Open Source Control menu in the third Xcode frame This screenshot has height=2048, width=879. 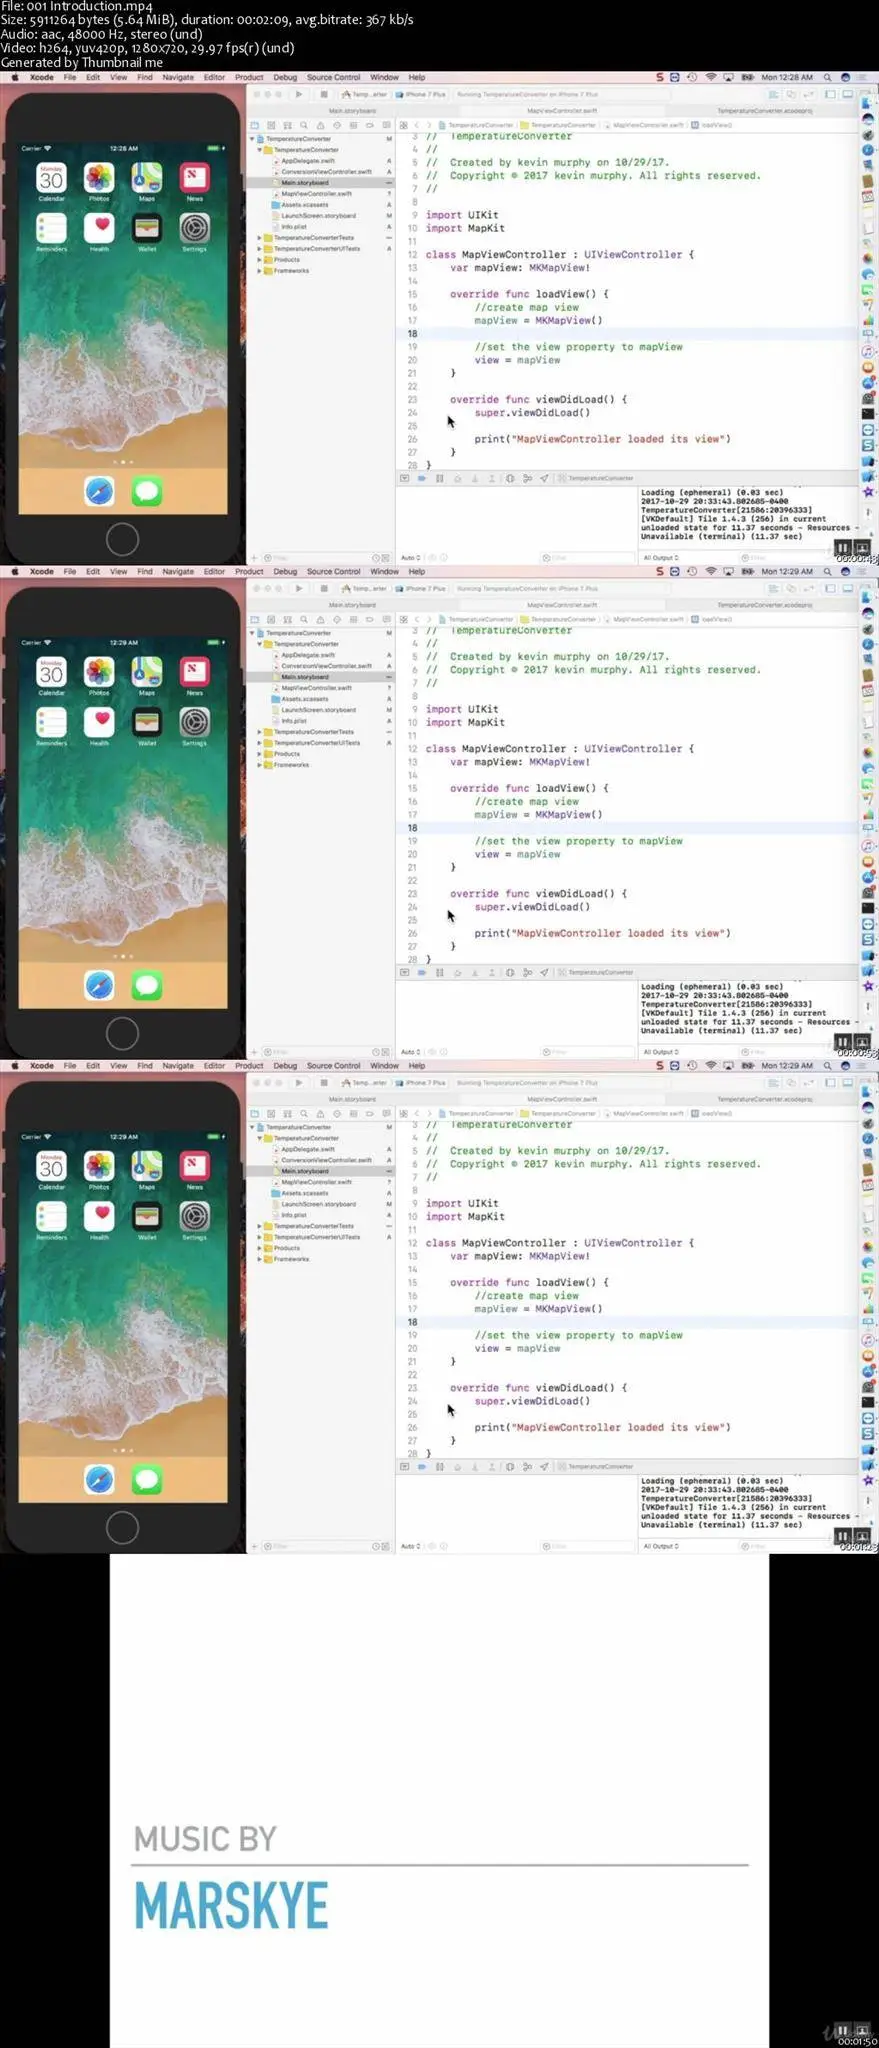pyautogui.click(x=333, y=1066)
